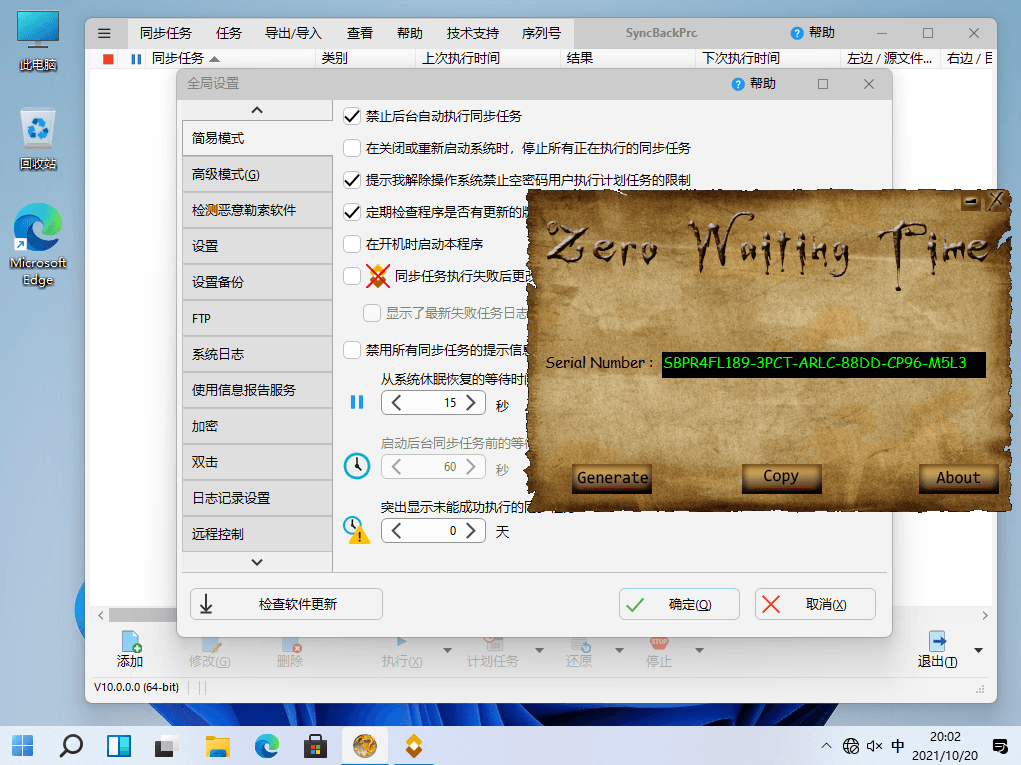1021x765 pixels.
Task: Open the 查看 menu
Action: [x=359, y=33]
